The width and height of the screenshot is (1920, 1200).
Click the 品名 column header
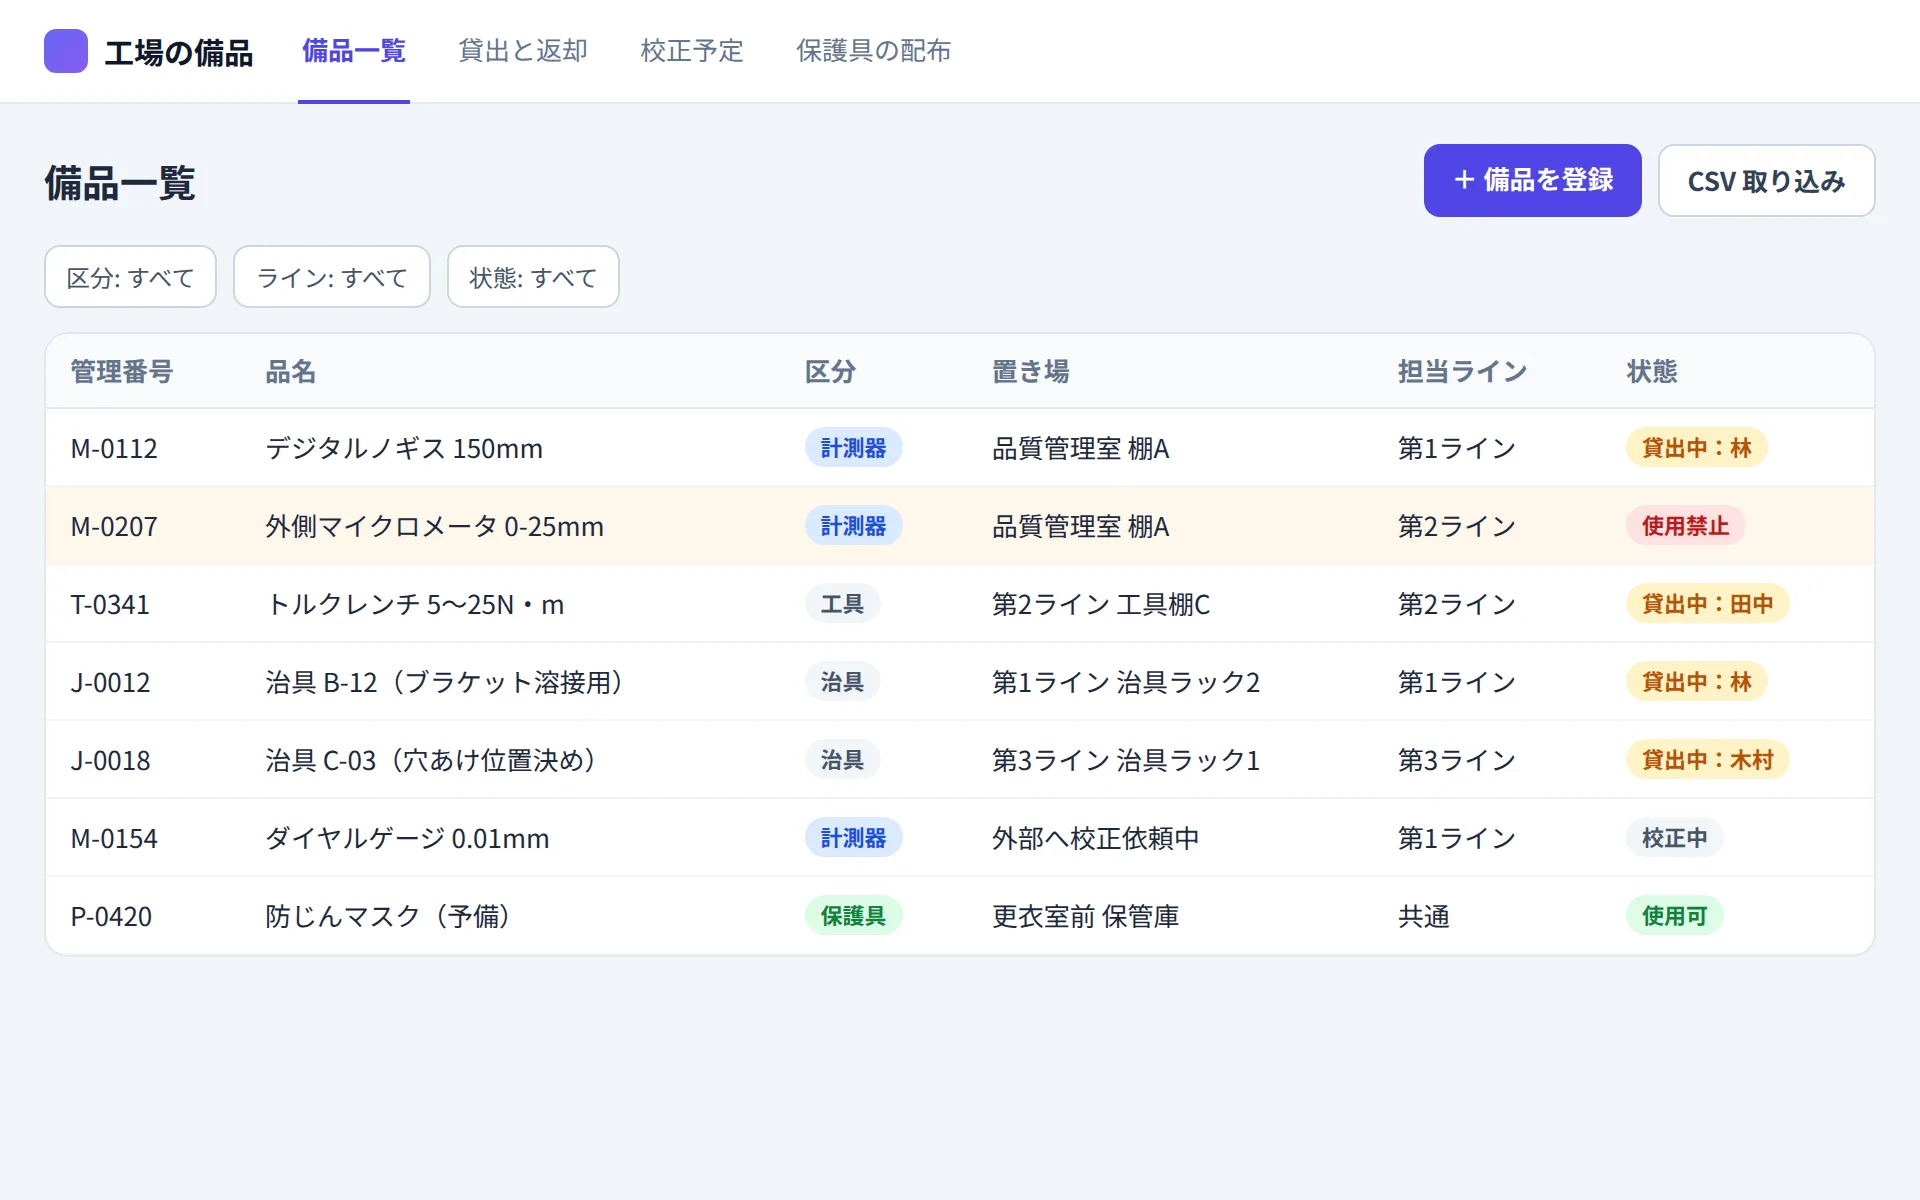pyautogui.click(x=291, y=372)
